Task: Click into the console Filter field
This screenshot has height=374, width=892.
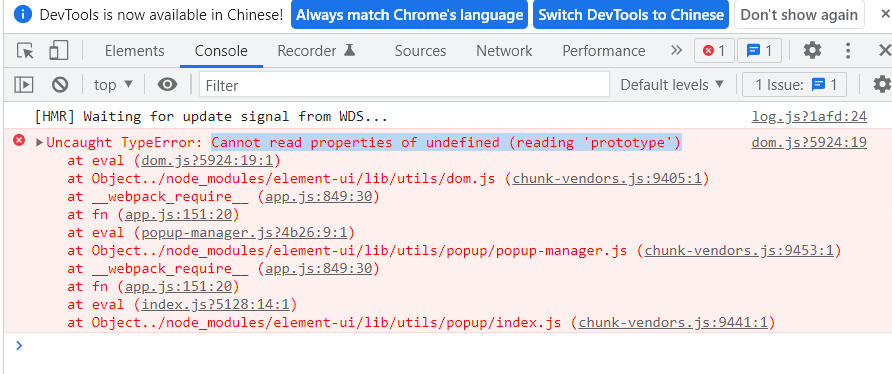Action: click(404, 85)
